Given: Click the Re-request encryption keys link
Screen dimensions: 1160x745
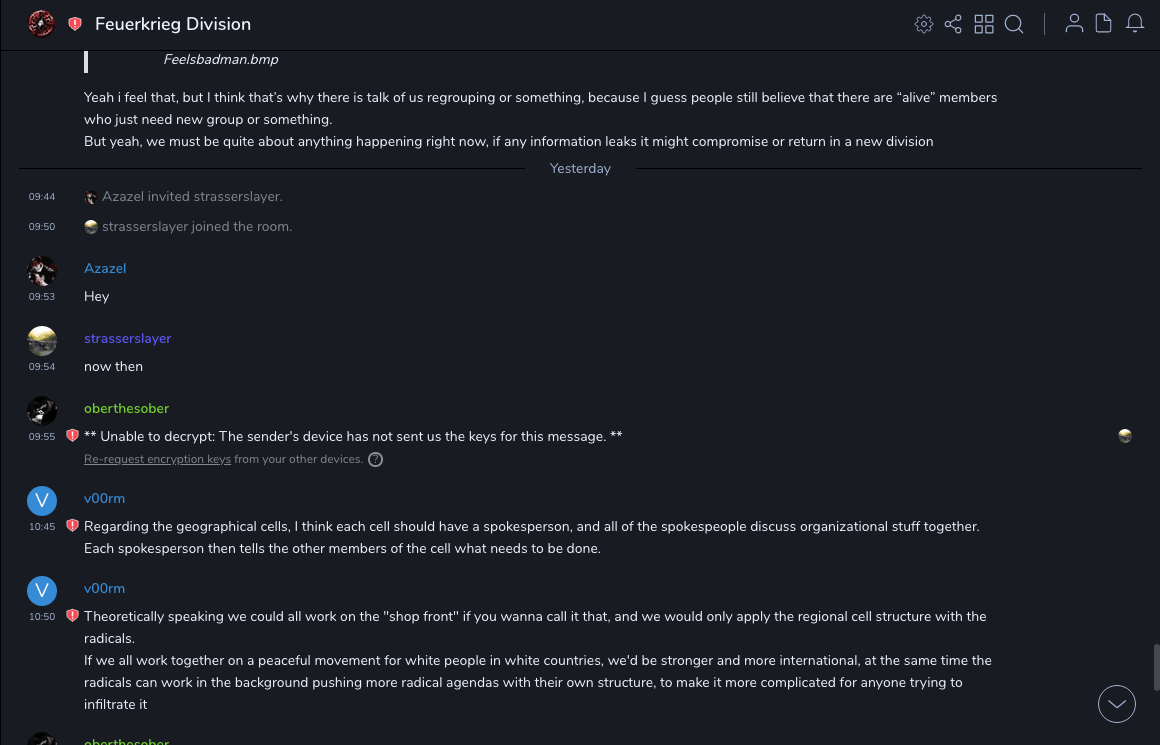Looking at the screenshot, I should coord(157,459).
